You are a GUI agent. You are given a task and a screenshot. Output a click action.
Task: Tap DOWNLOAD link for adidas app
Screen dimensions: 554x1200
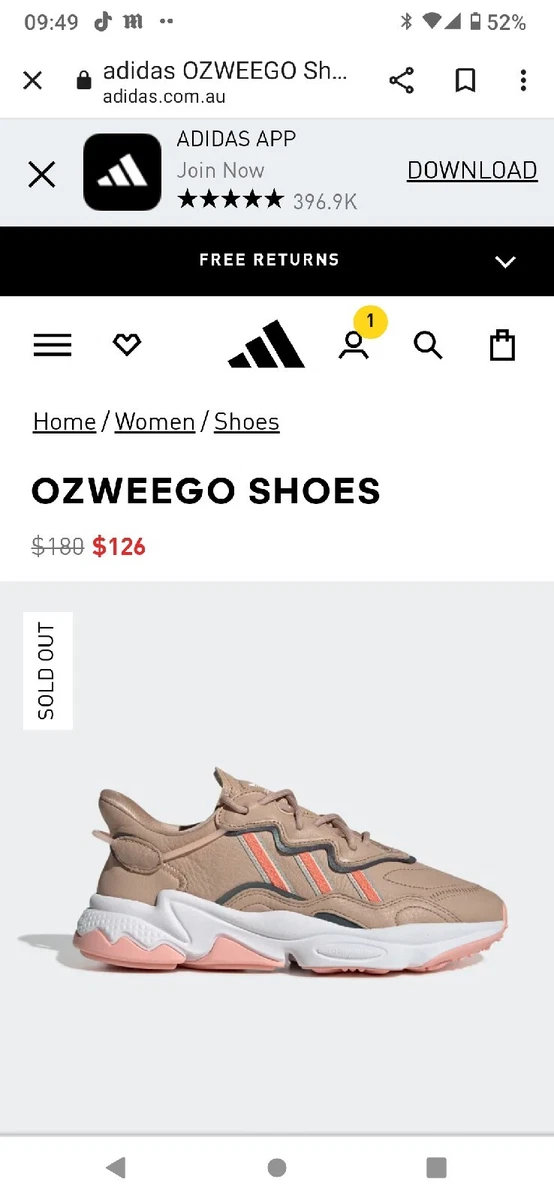[x=472, y=171]
